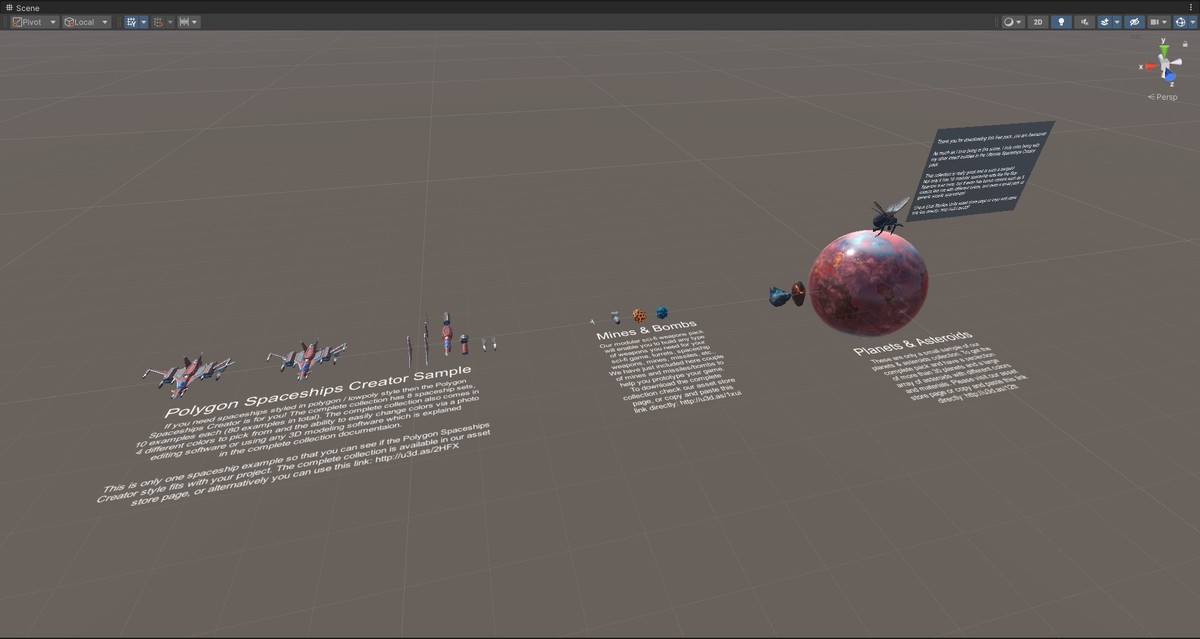Select the small gray bomb object
The width and height of the screenshot is (1200, 639).
coord(615,317)
